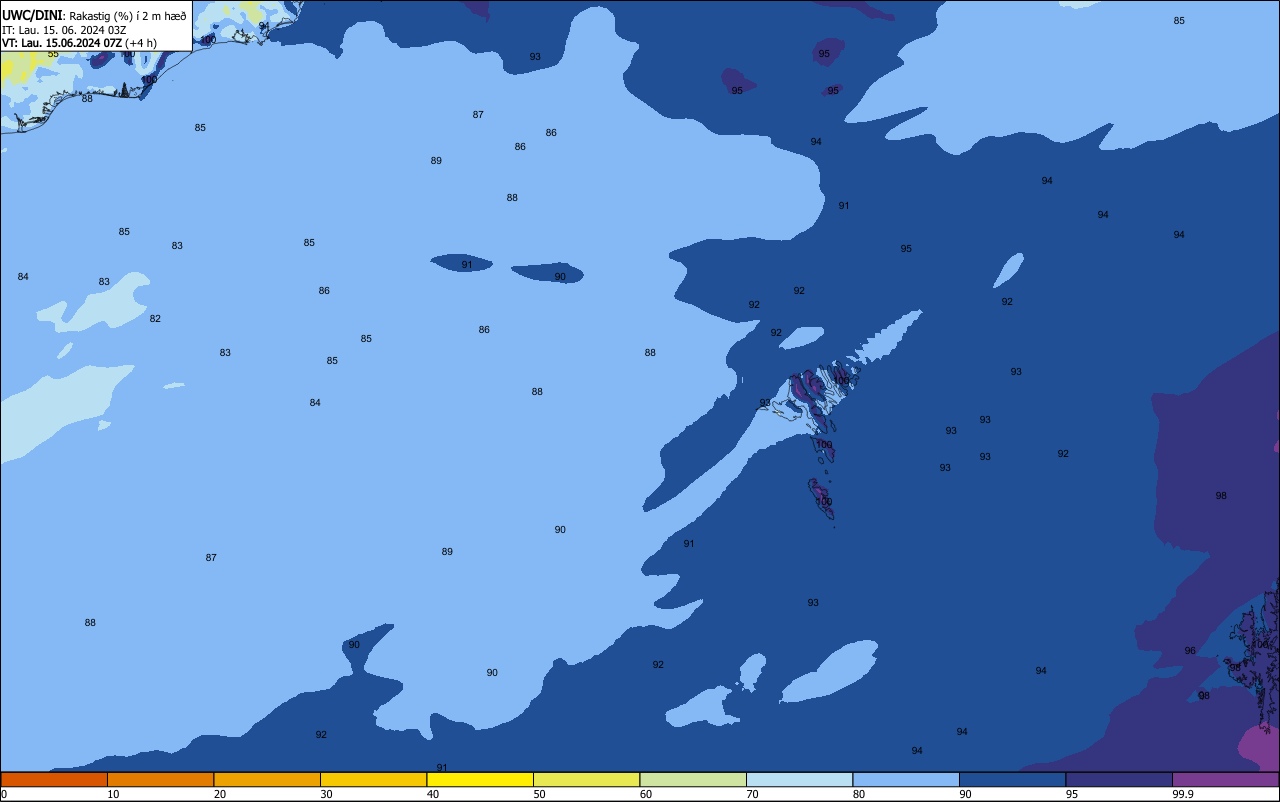The width and height of the screenshot is (1280, 802).
Task: Click the legend tick label '70'
Action: pyautogui.click(x=752, y=794)
